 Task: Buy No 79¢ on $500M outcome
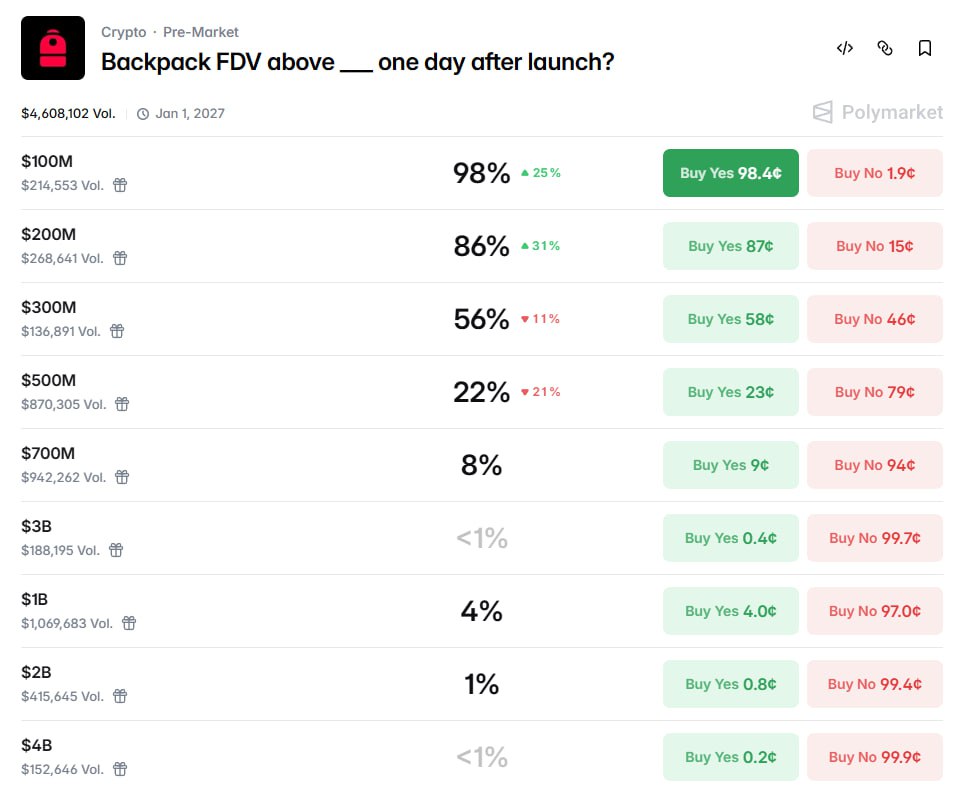(x=874, y=392)
